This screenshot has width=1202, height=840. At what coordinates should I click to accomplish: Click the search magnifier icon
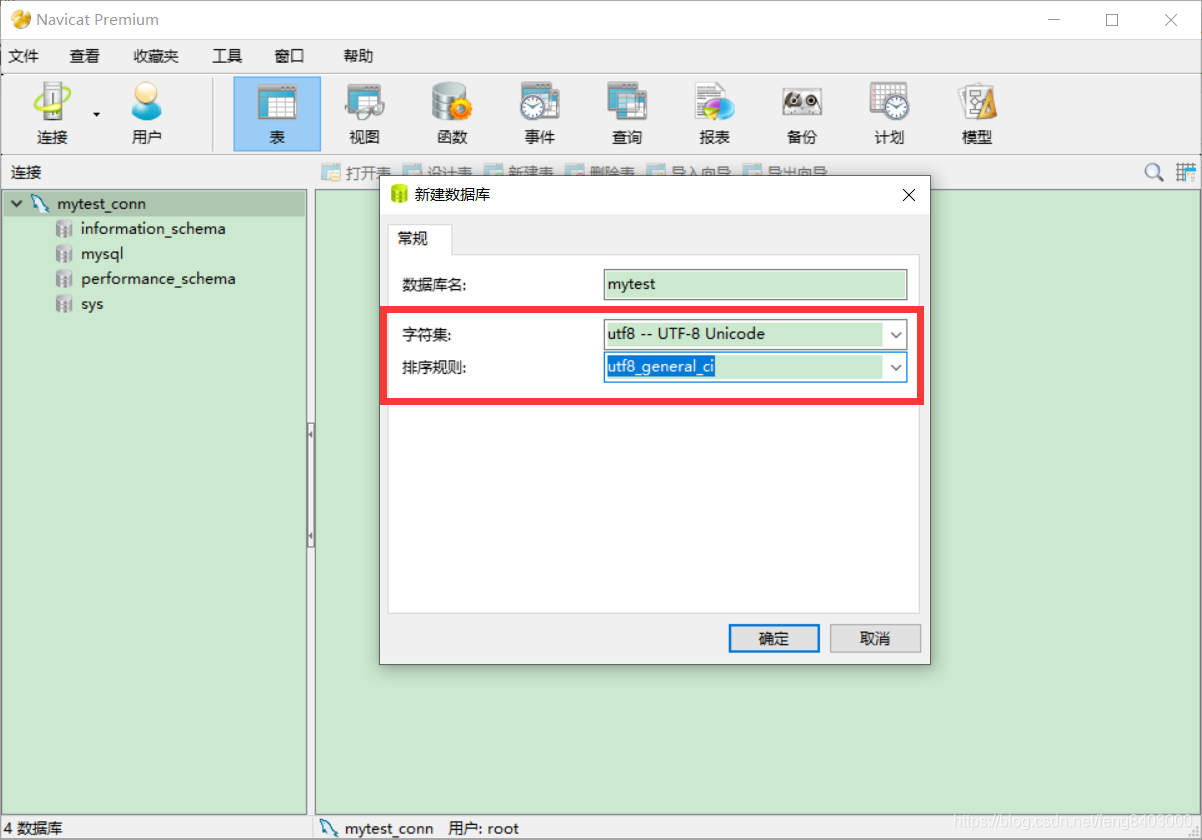tap(1154, 172)
